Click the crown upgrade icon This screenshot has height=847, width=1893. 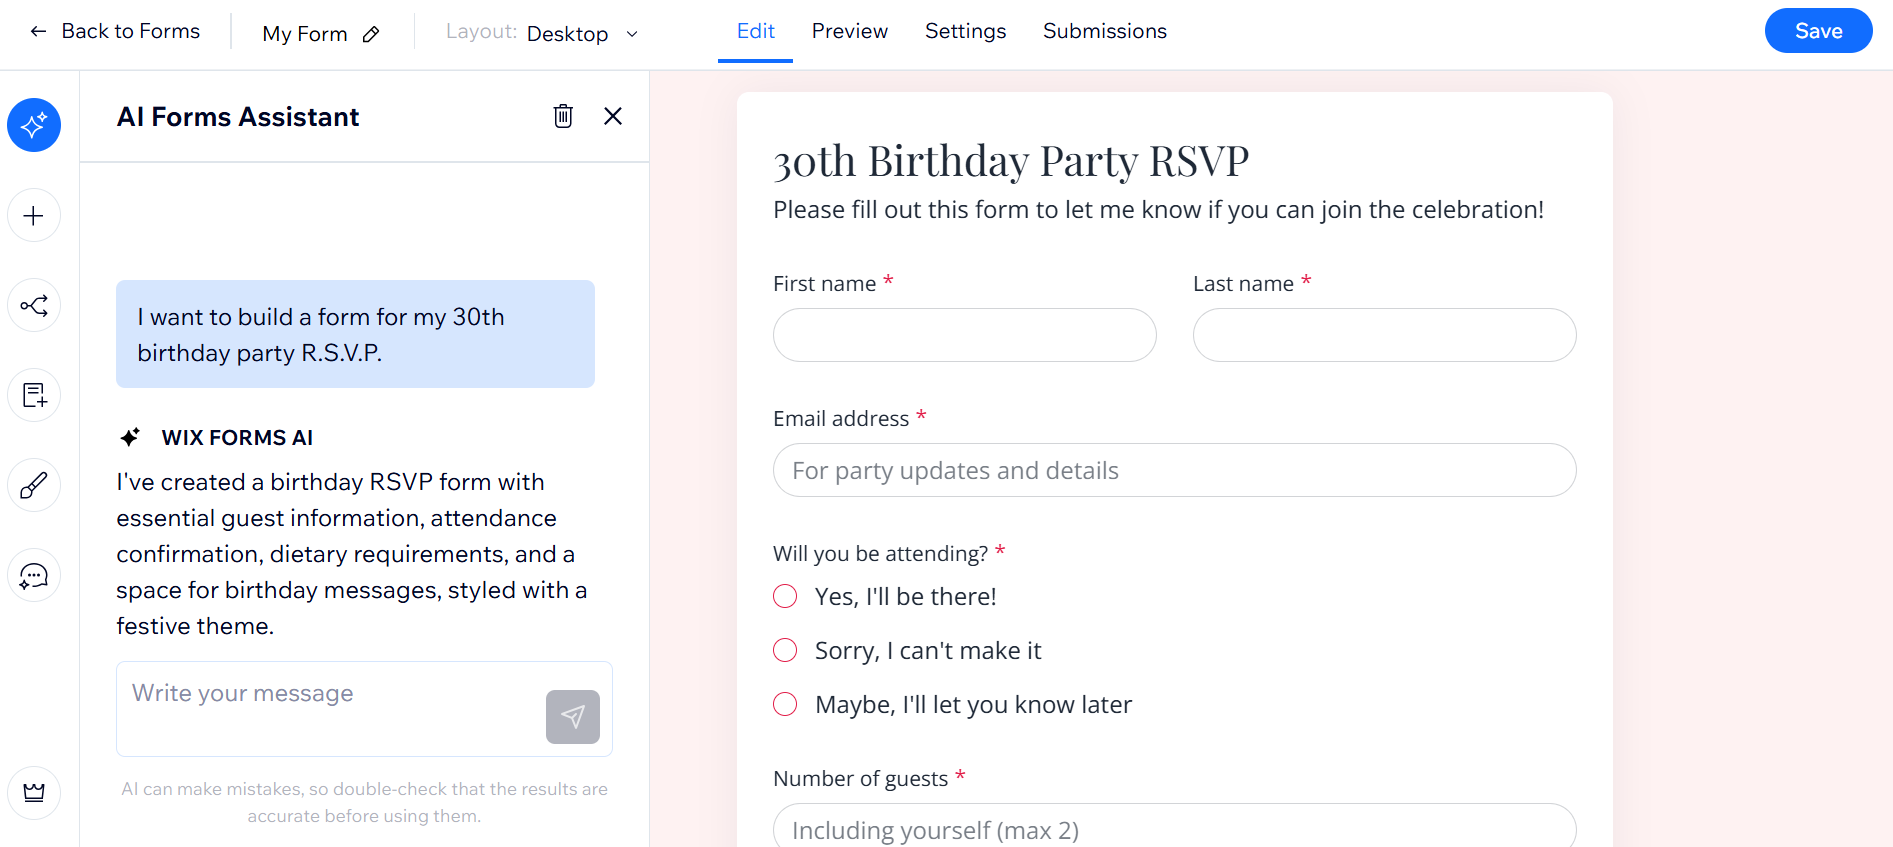(x=34, y=793)
